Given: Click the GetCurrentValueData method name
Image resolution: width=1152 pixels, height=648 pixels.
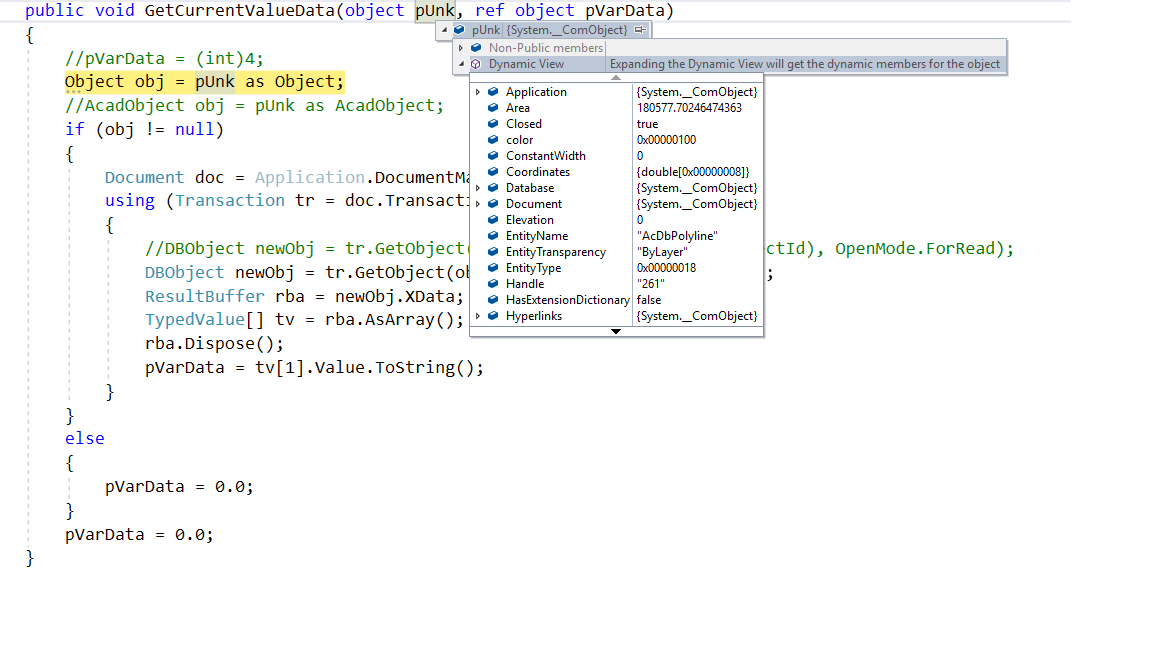Looking at the screenshot, I should pos(240,10).
